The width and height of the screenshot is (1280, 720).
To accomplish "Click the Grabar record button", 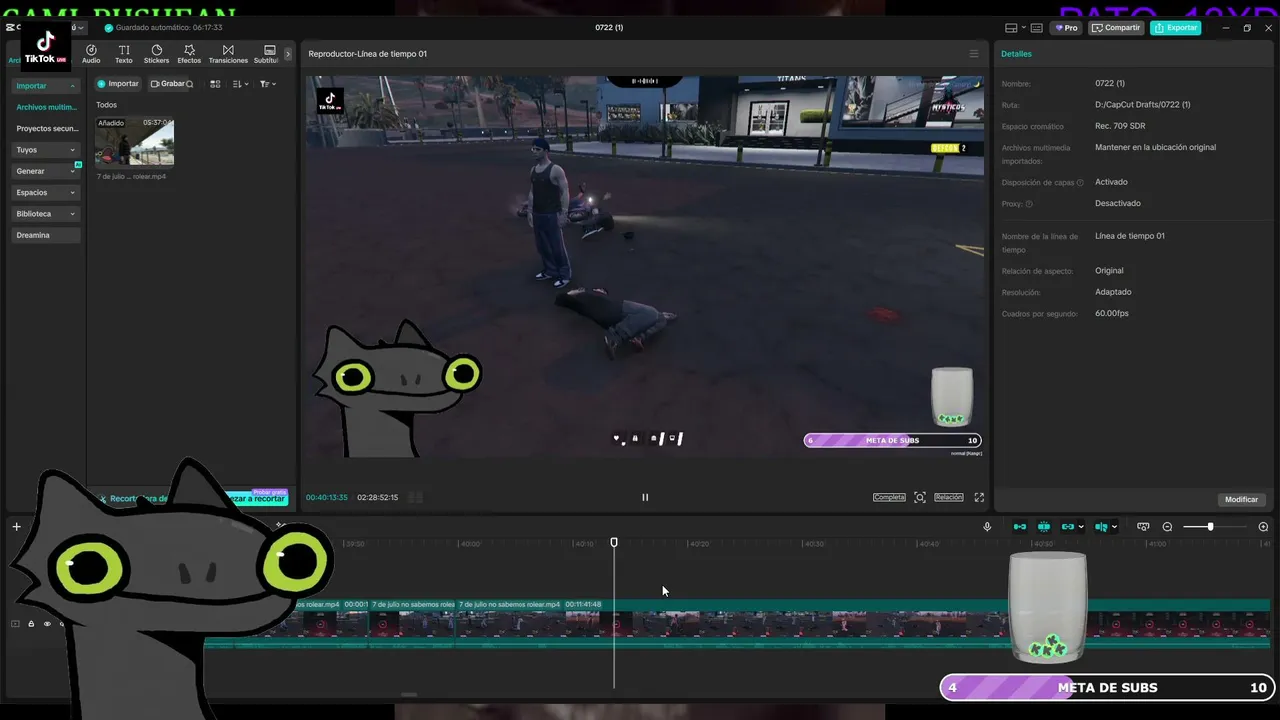I will click(x=167, y=84).
